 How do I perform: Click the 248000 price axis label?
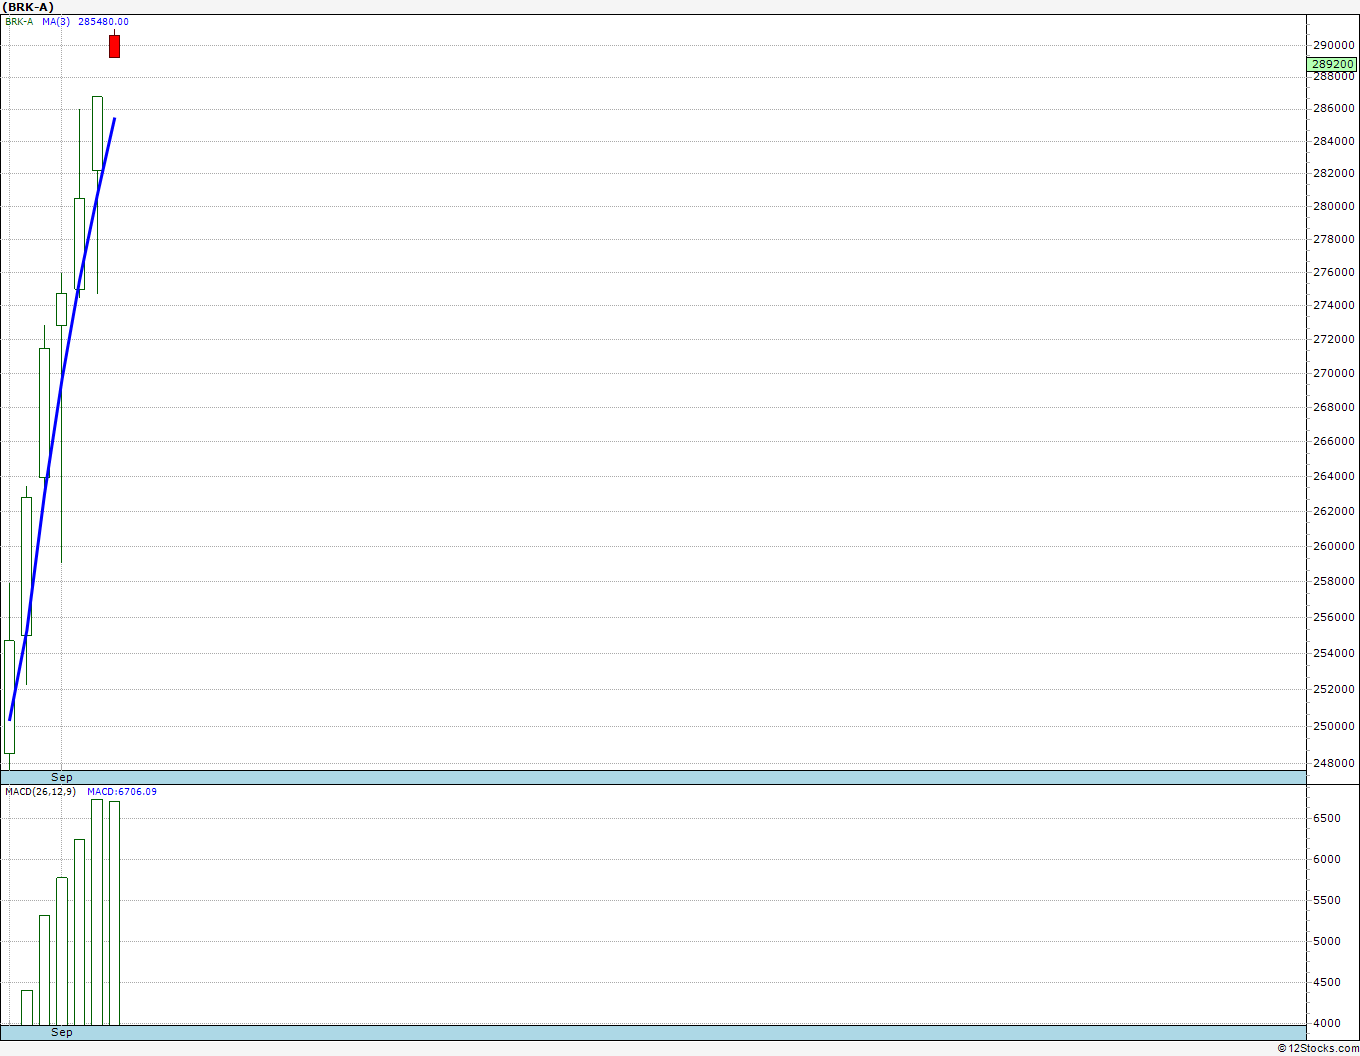point(1334,763)
